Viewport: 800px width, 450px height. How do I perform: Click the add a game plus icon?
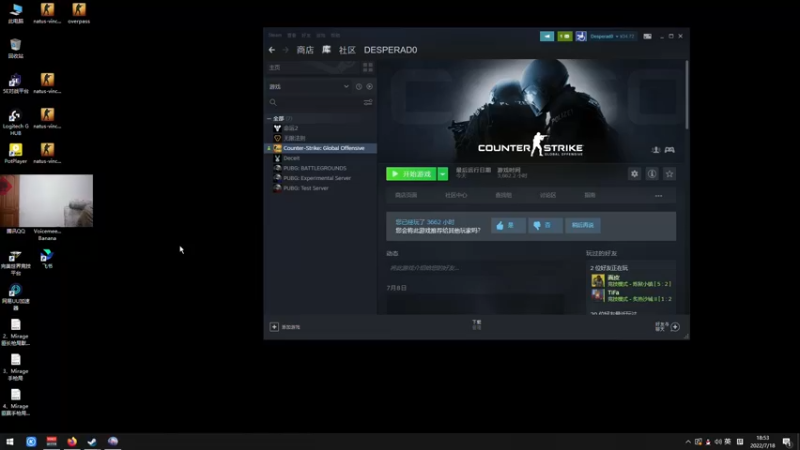point(274,327)
